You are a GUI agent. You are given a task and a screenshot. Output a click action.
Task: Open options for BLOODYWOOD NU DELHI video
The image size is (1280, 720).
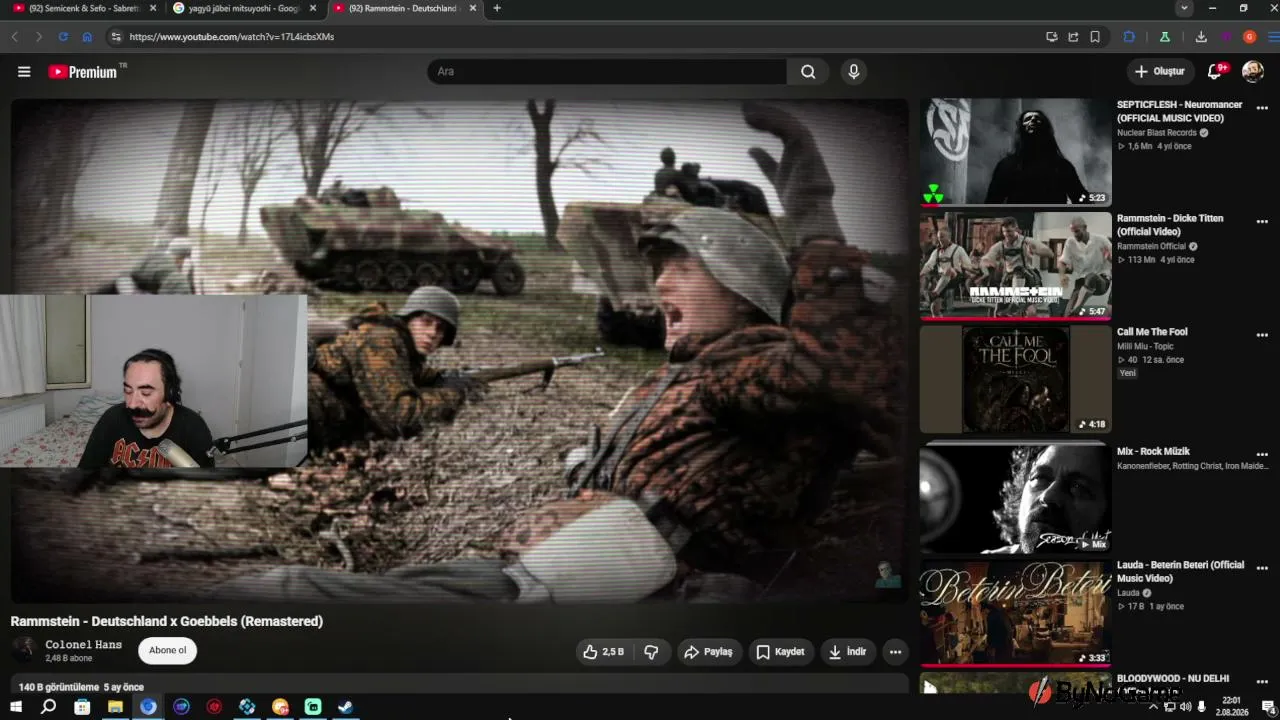click(1262, 682)
